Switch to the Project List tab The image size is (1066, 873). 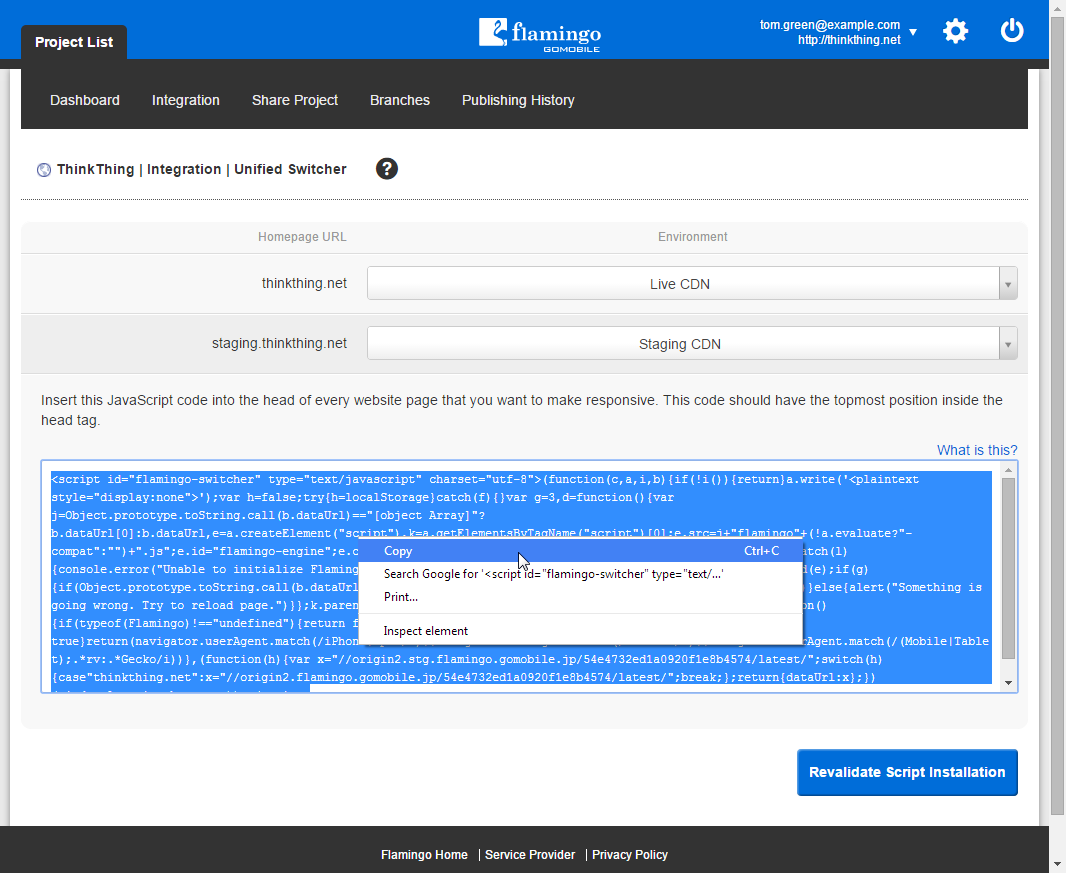pos(74,42)
